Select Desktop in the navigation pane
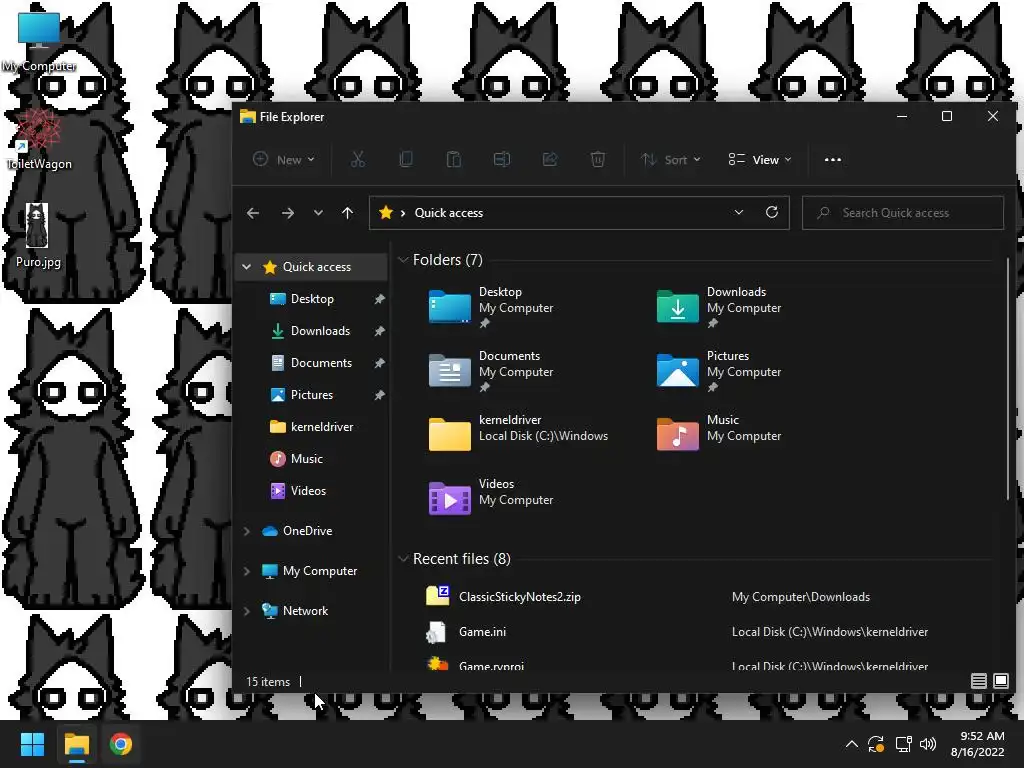 [312, 299]
